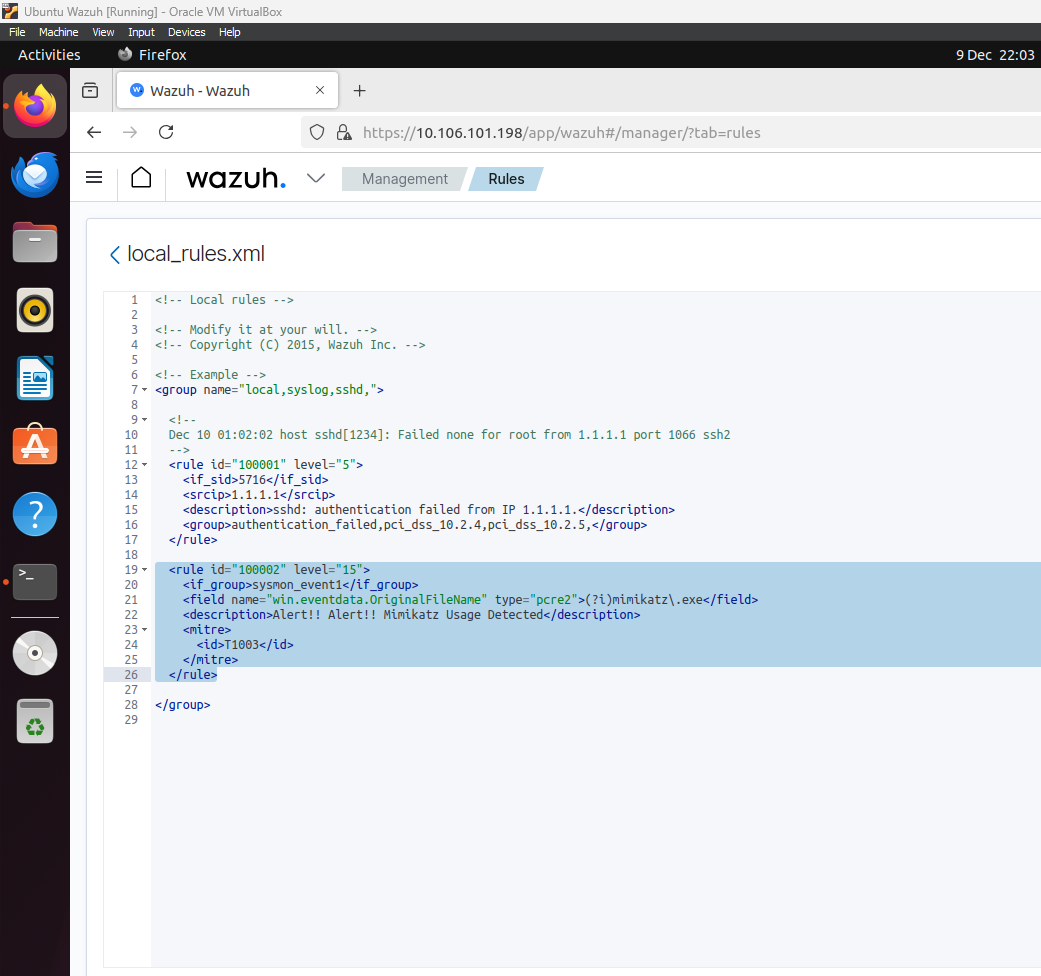Open the Wazuh hamburger navigation menu
The image size is (1041, 976).
click(94, 178)
